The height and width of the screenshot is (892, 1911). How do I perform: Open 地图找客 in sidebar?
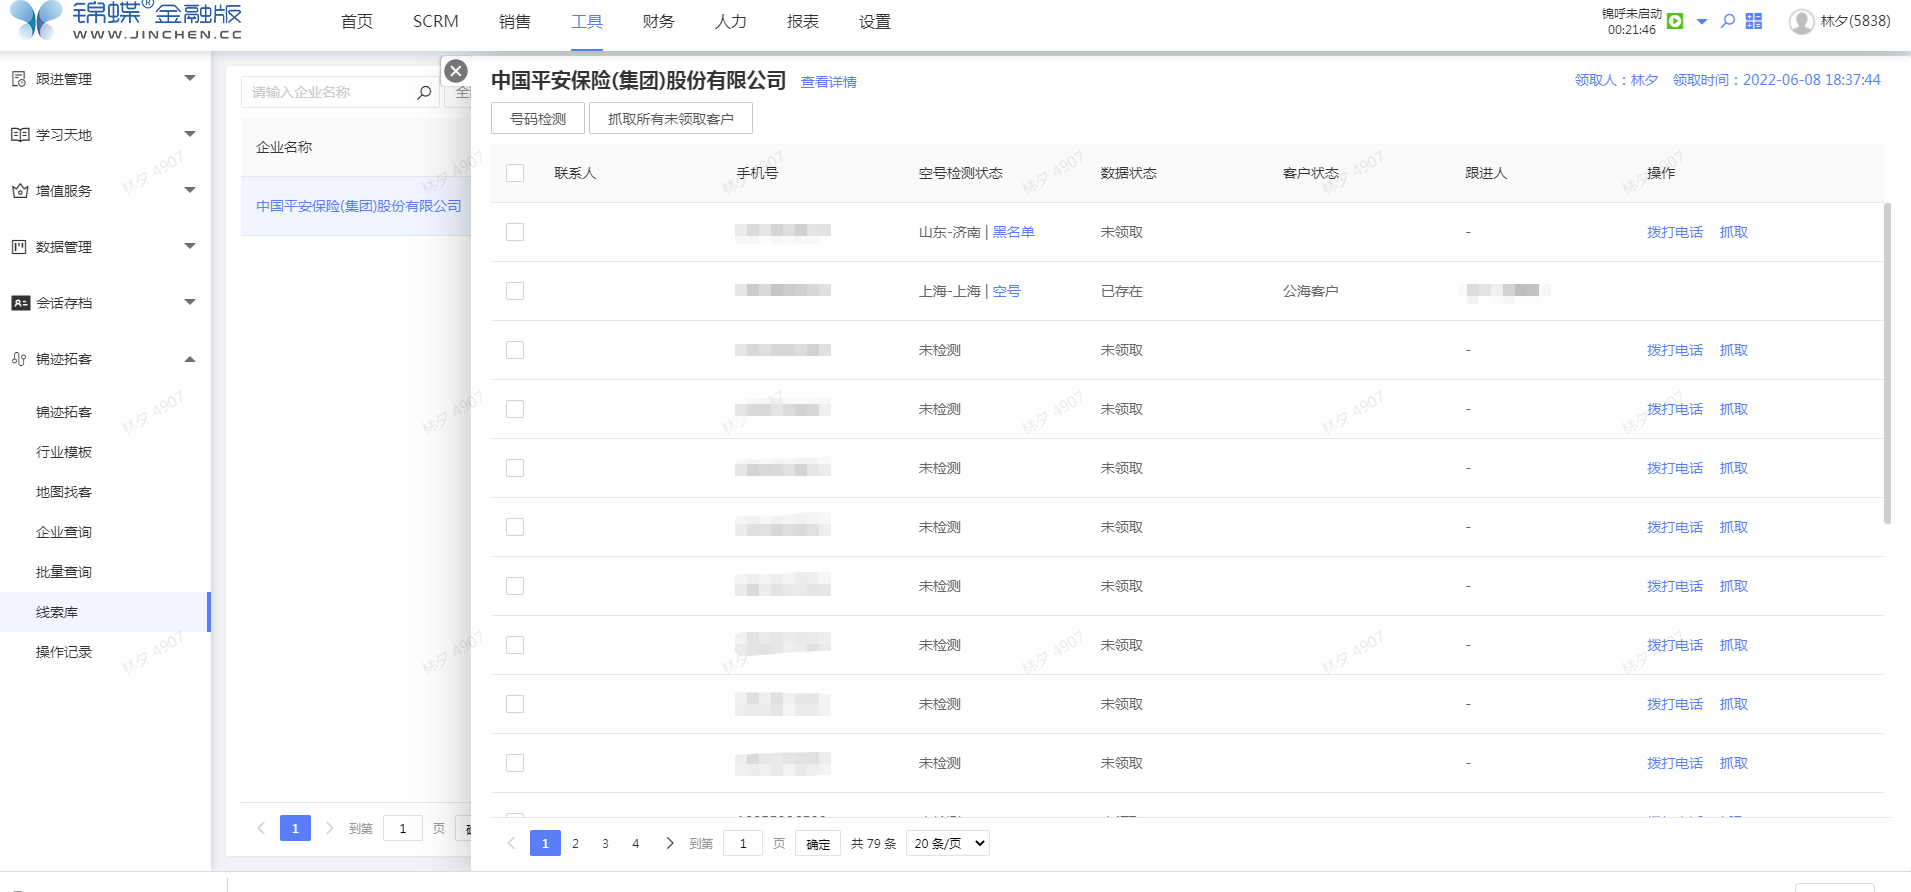point(64,492)
